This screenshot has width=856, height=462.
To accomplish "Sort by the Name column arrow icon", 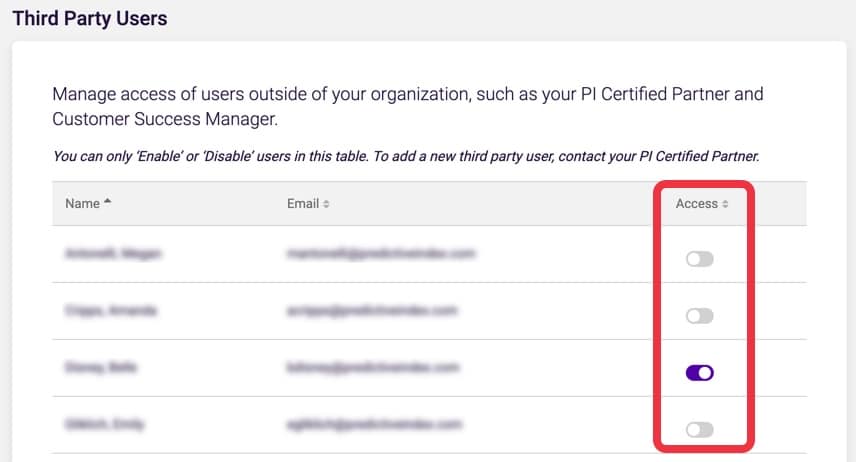I will [x=108, y=202].
